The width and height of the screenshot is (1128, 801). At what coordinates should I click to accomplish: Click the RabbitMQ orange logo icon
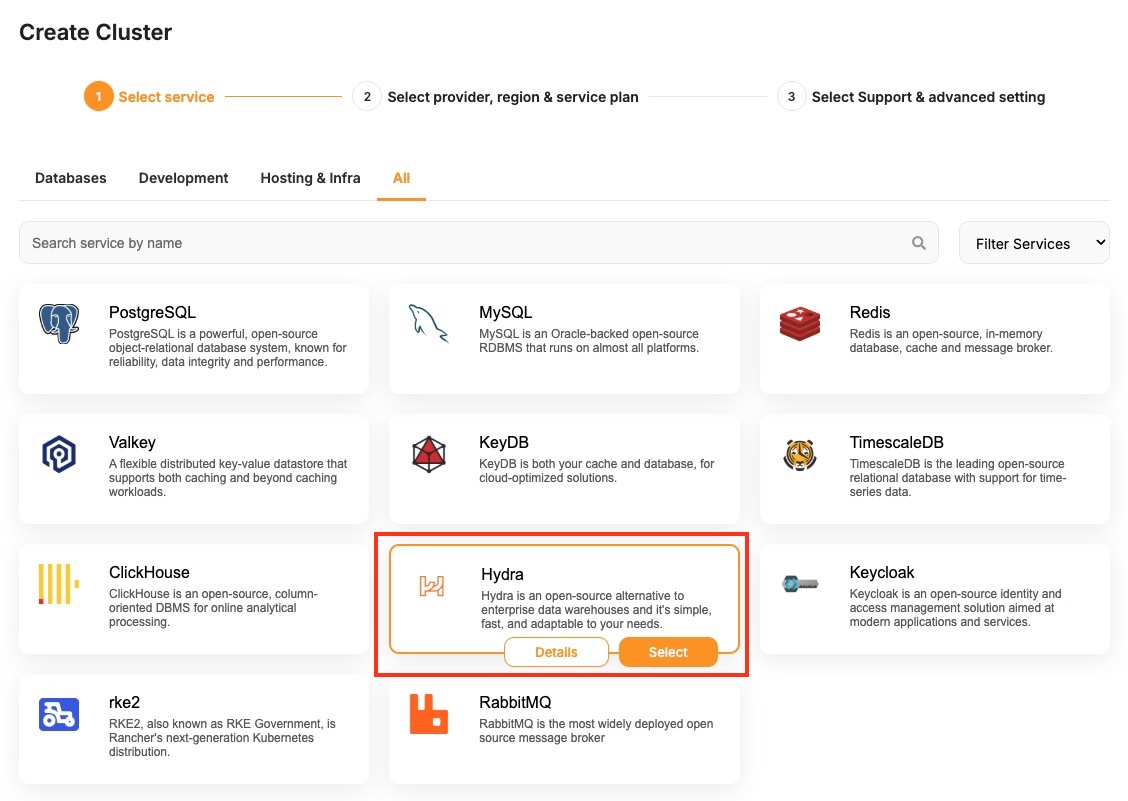(429, 714)
